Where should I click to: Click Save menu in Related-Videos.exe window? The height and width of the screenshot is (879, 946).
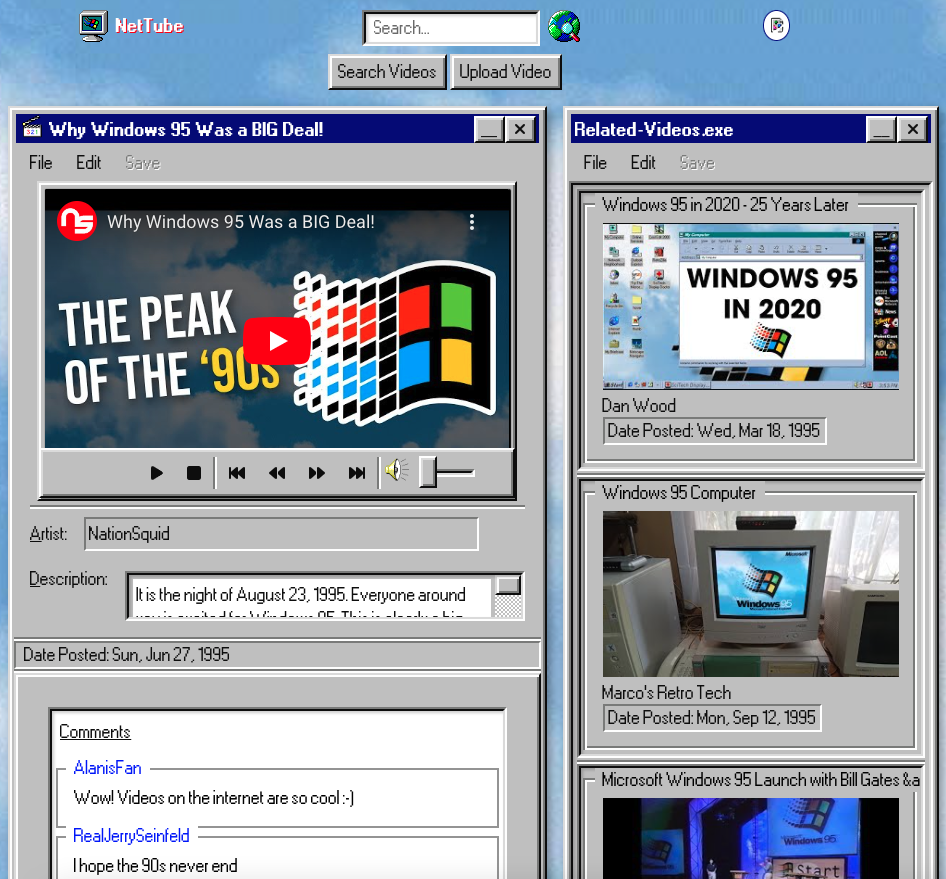click(x=697, y=163)
